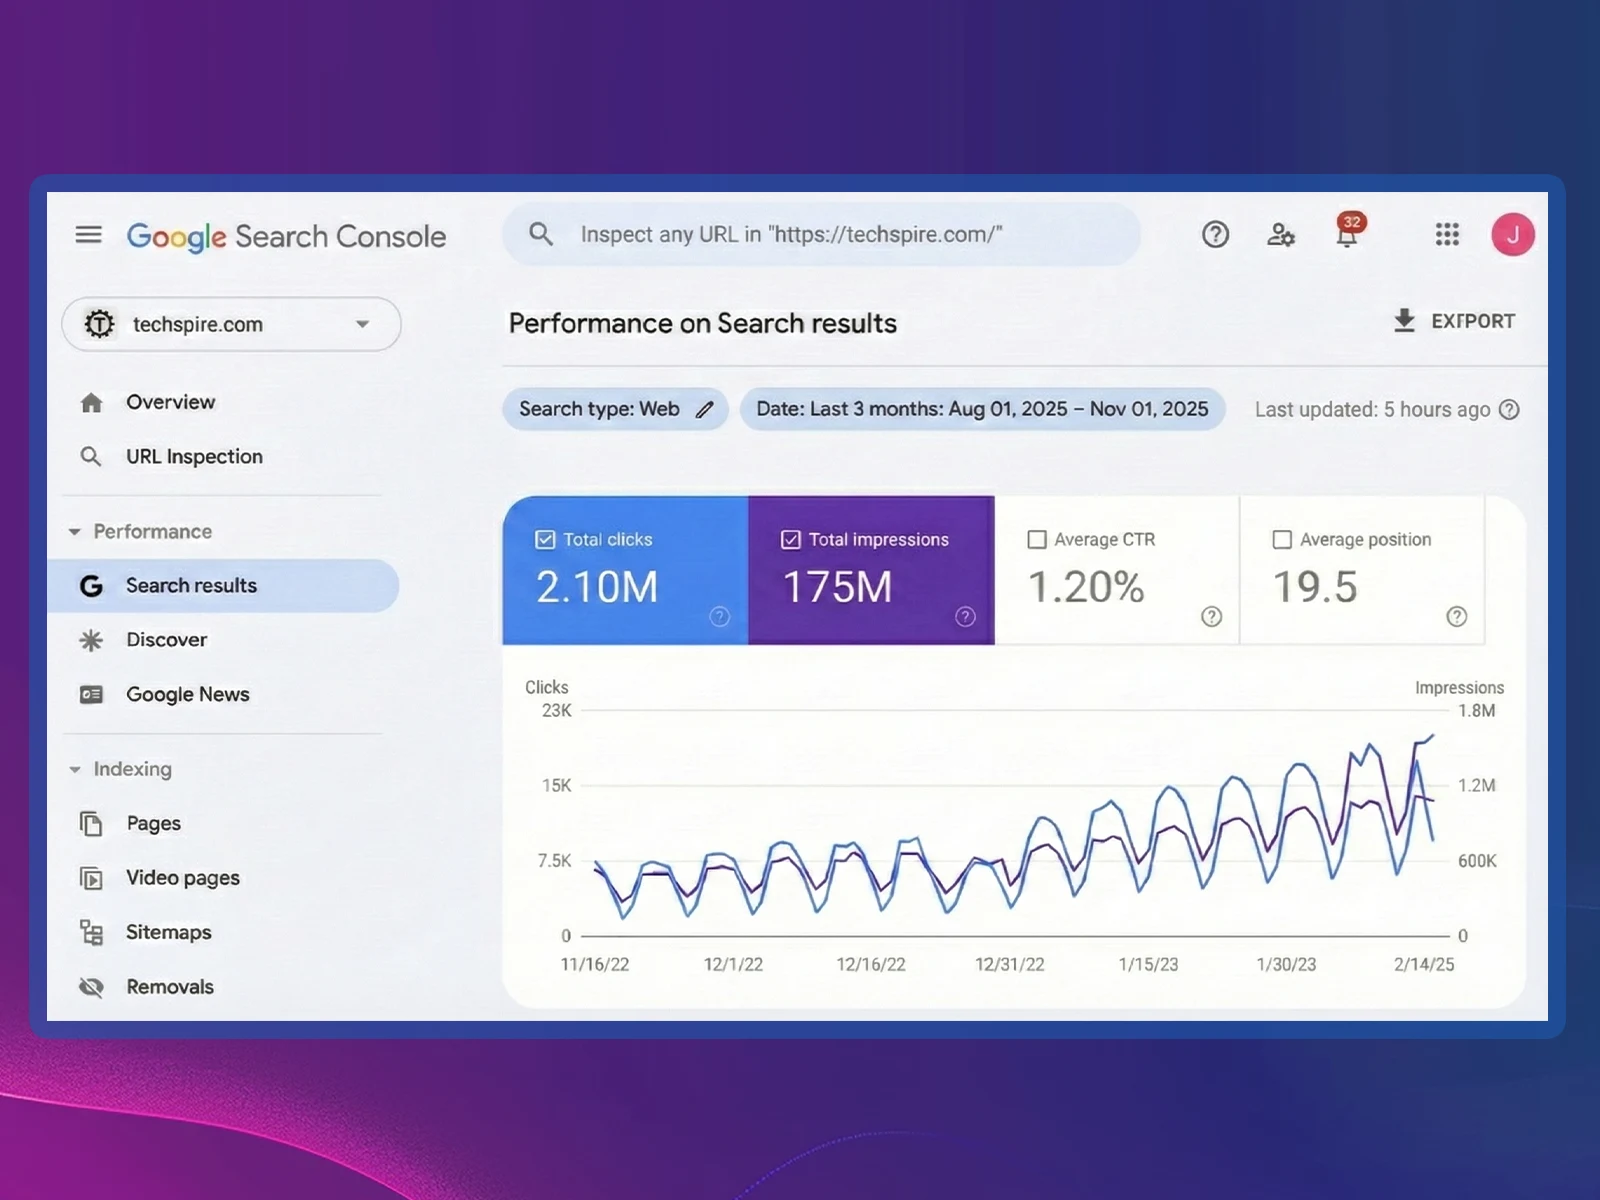Viewport: 1600px width, 1200px height.
Task: Open the Google apps grid
Action: (x=1446, y=234)
